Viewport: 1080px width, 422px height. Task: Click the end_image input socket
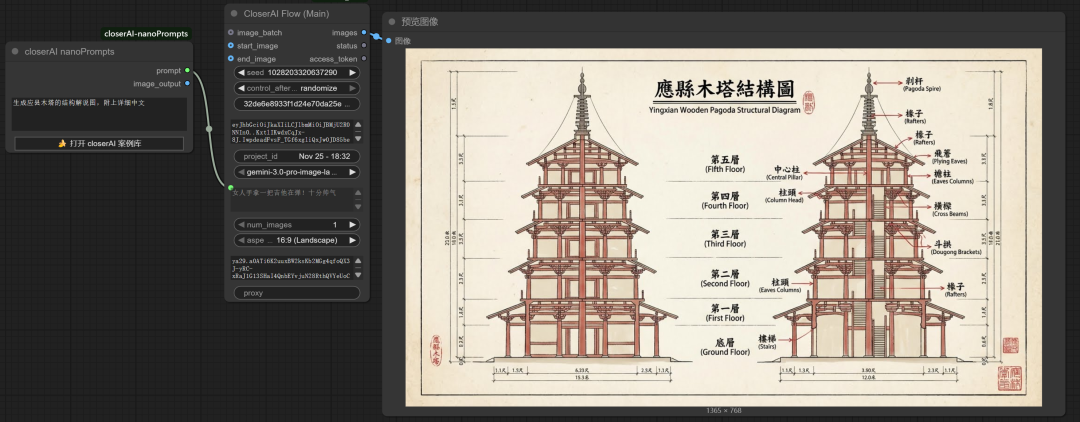pyautogui.click(x=231, y=59)
